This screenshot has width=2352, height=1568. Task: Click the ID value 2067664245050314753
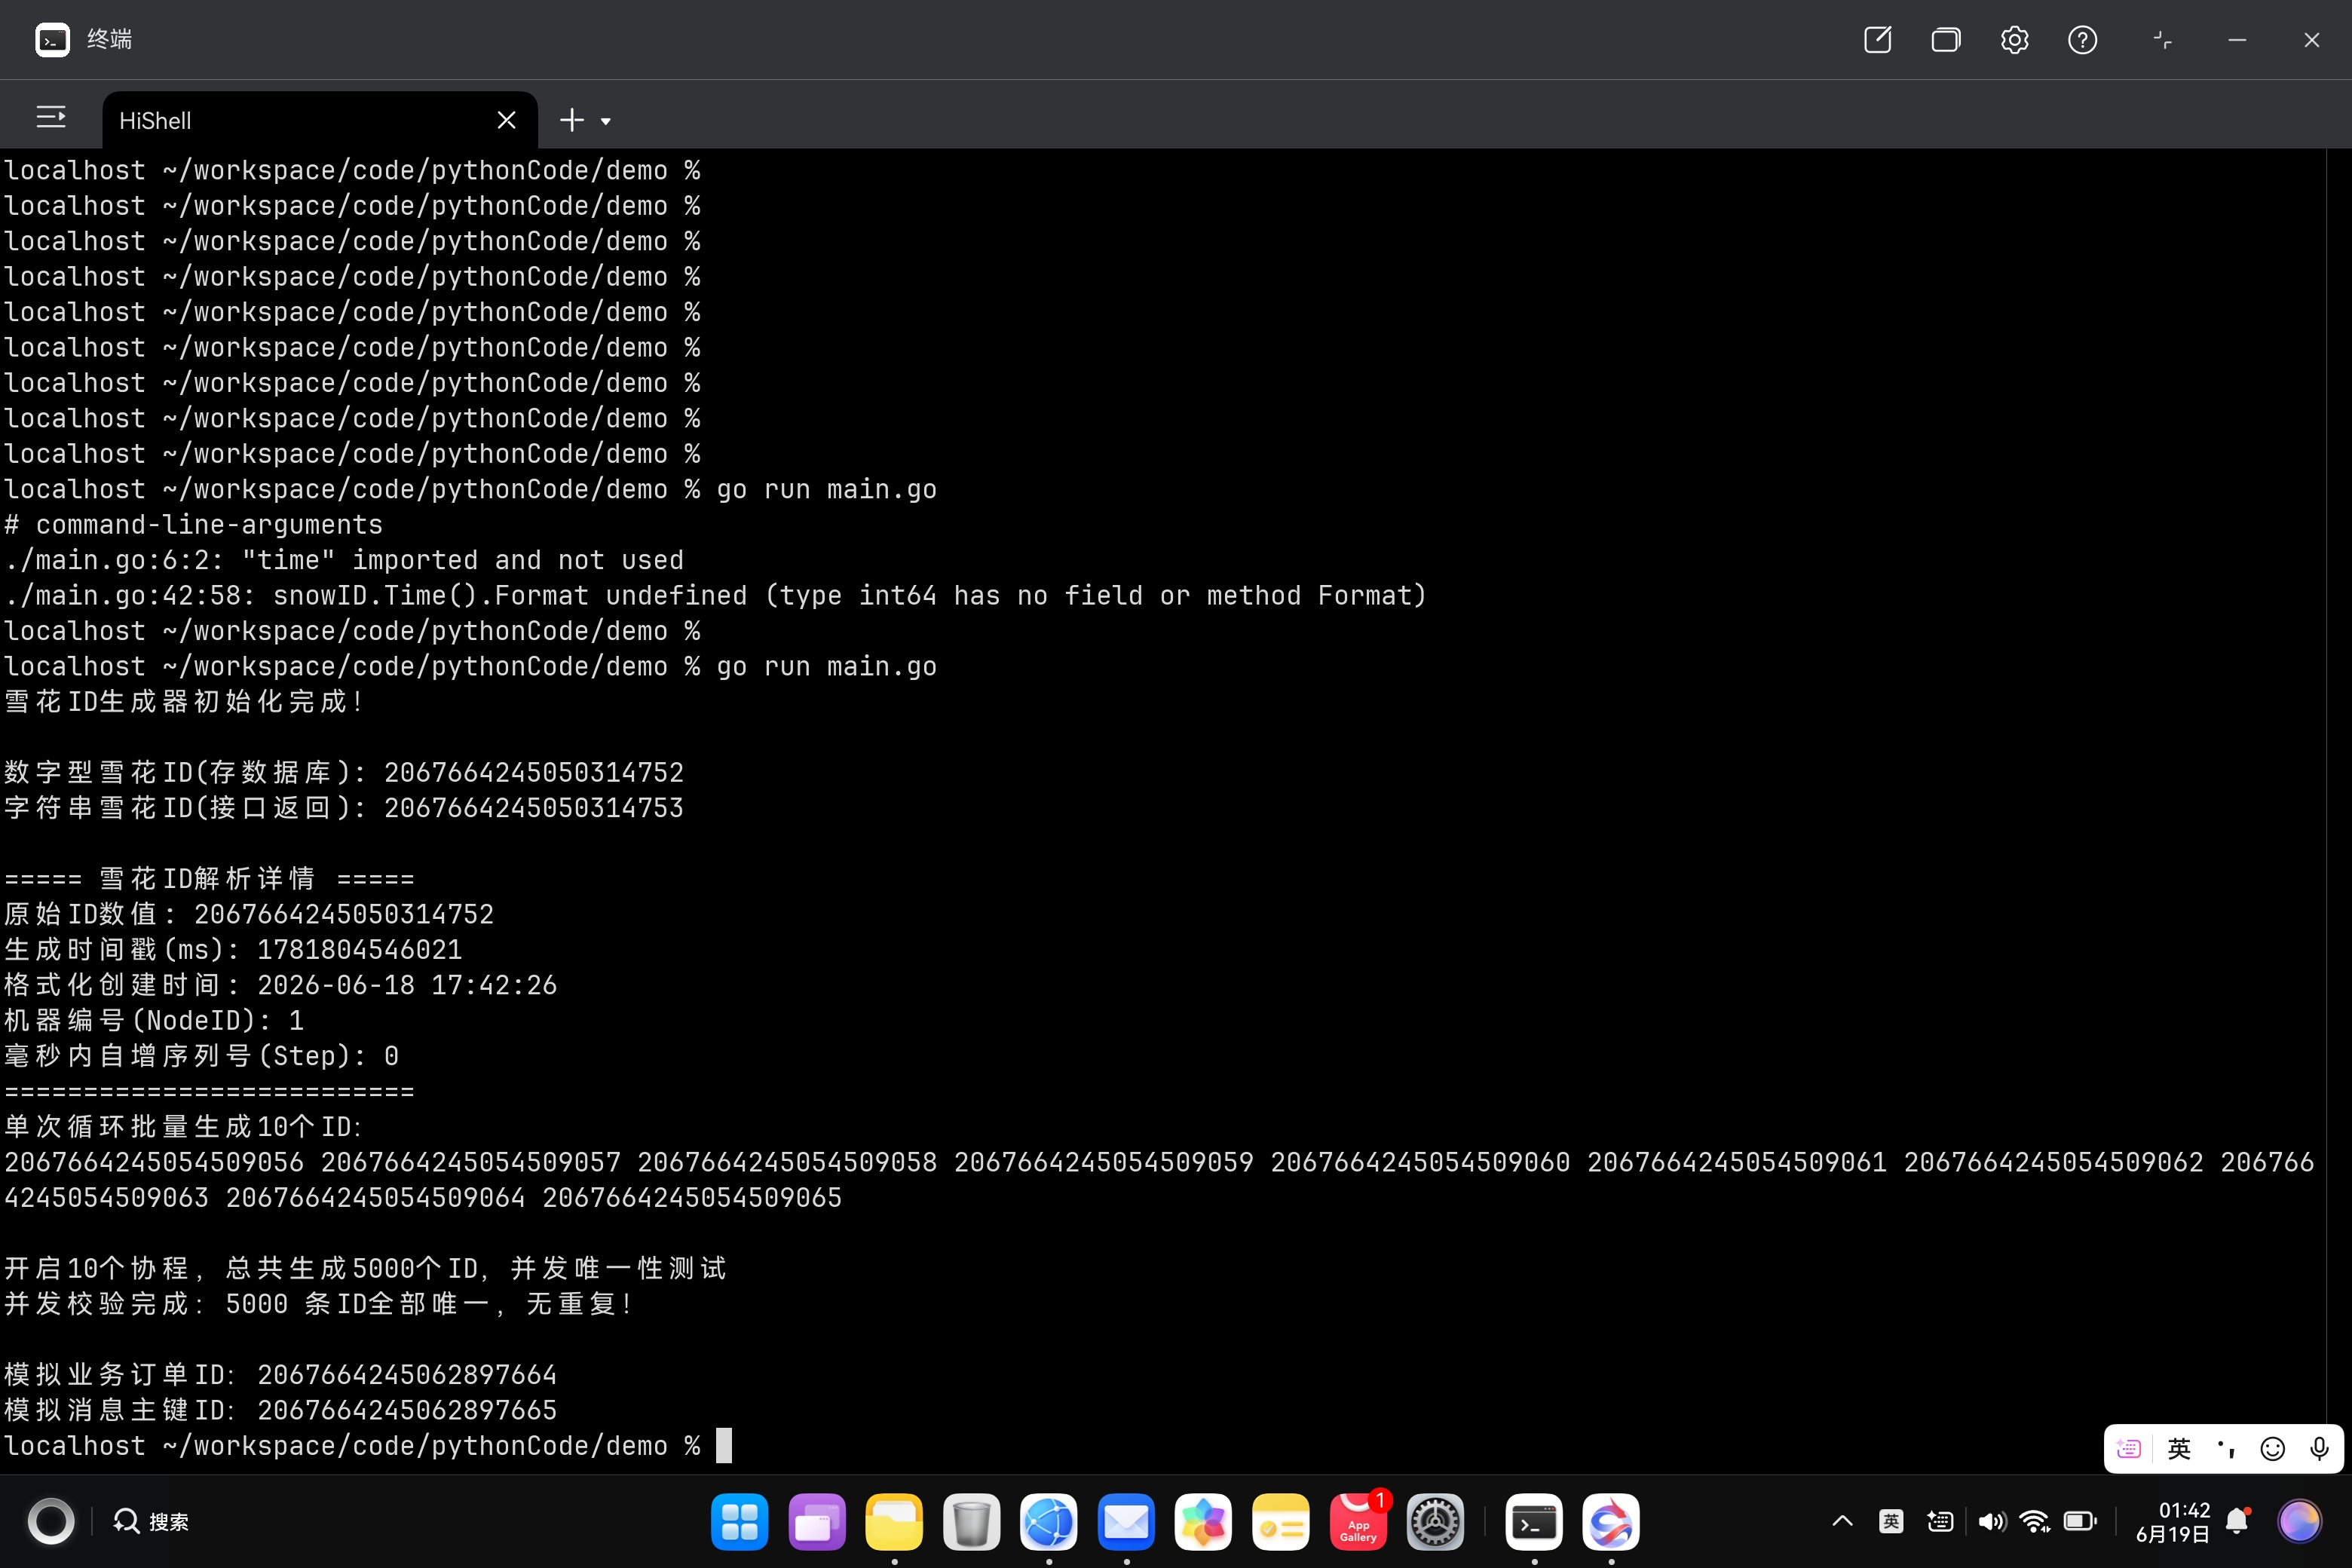(x=533, y=808)
